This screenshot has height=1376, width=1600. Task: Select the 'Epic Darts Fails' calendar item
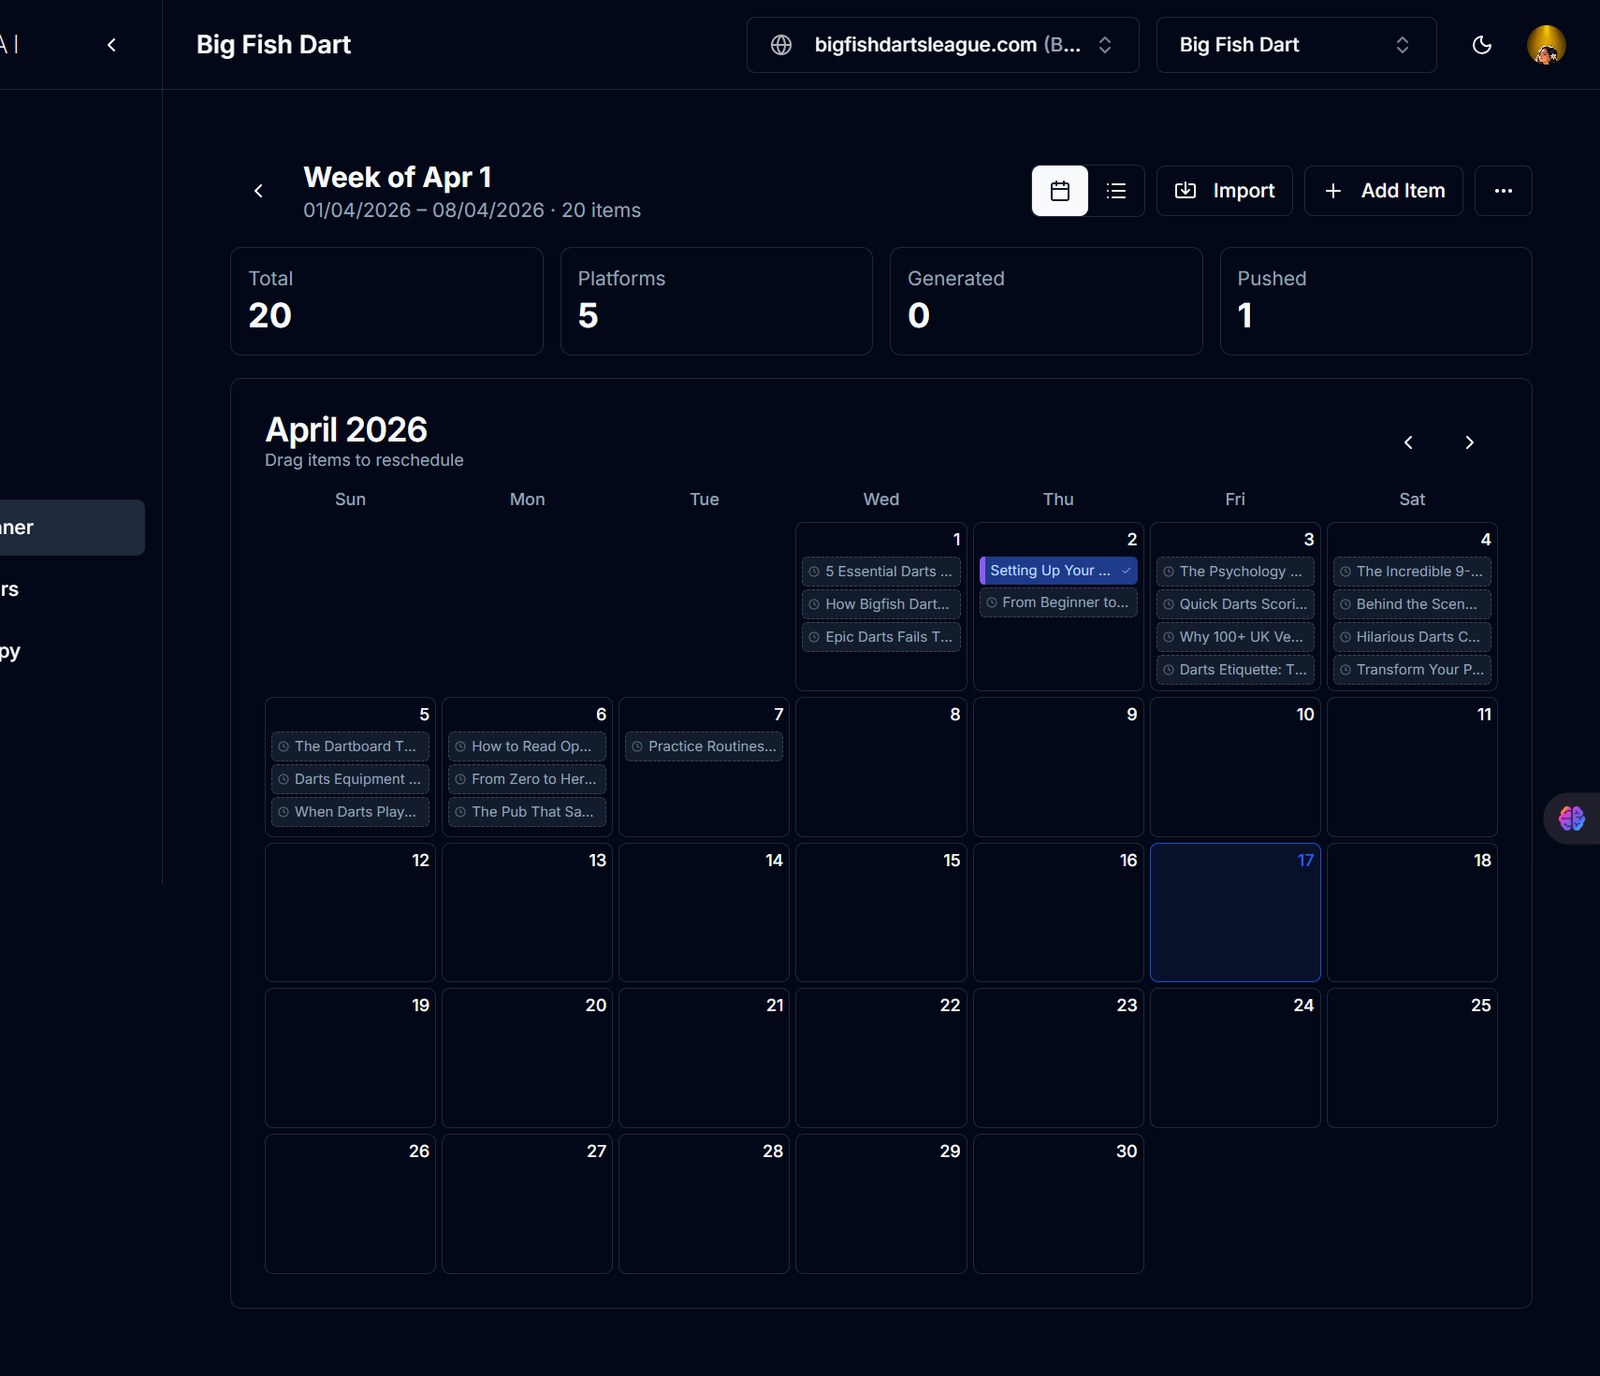tap(881, 637)
